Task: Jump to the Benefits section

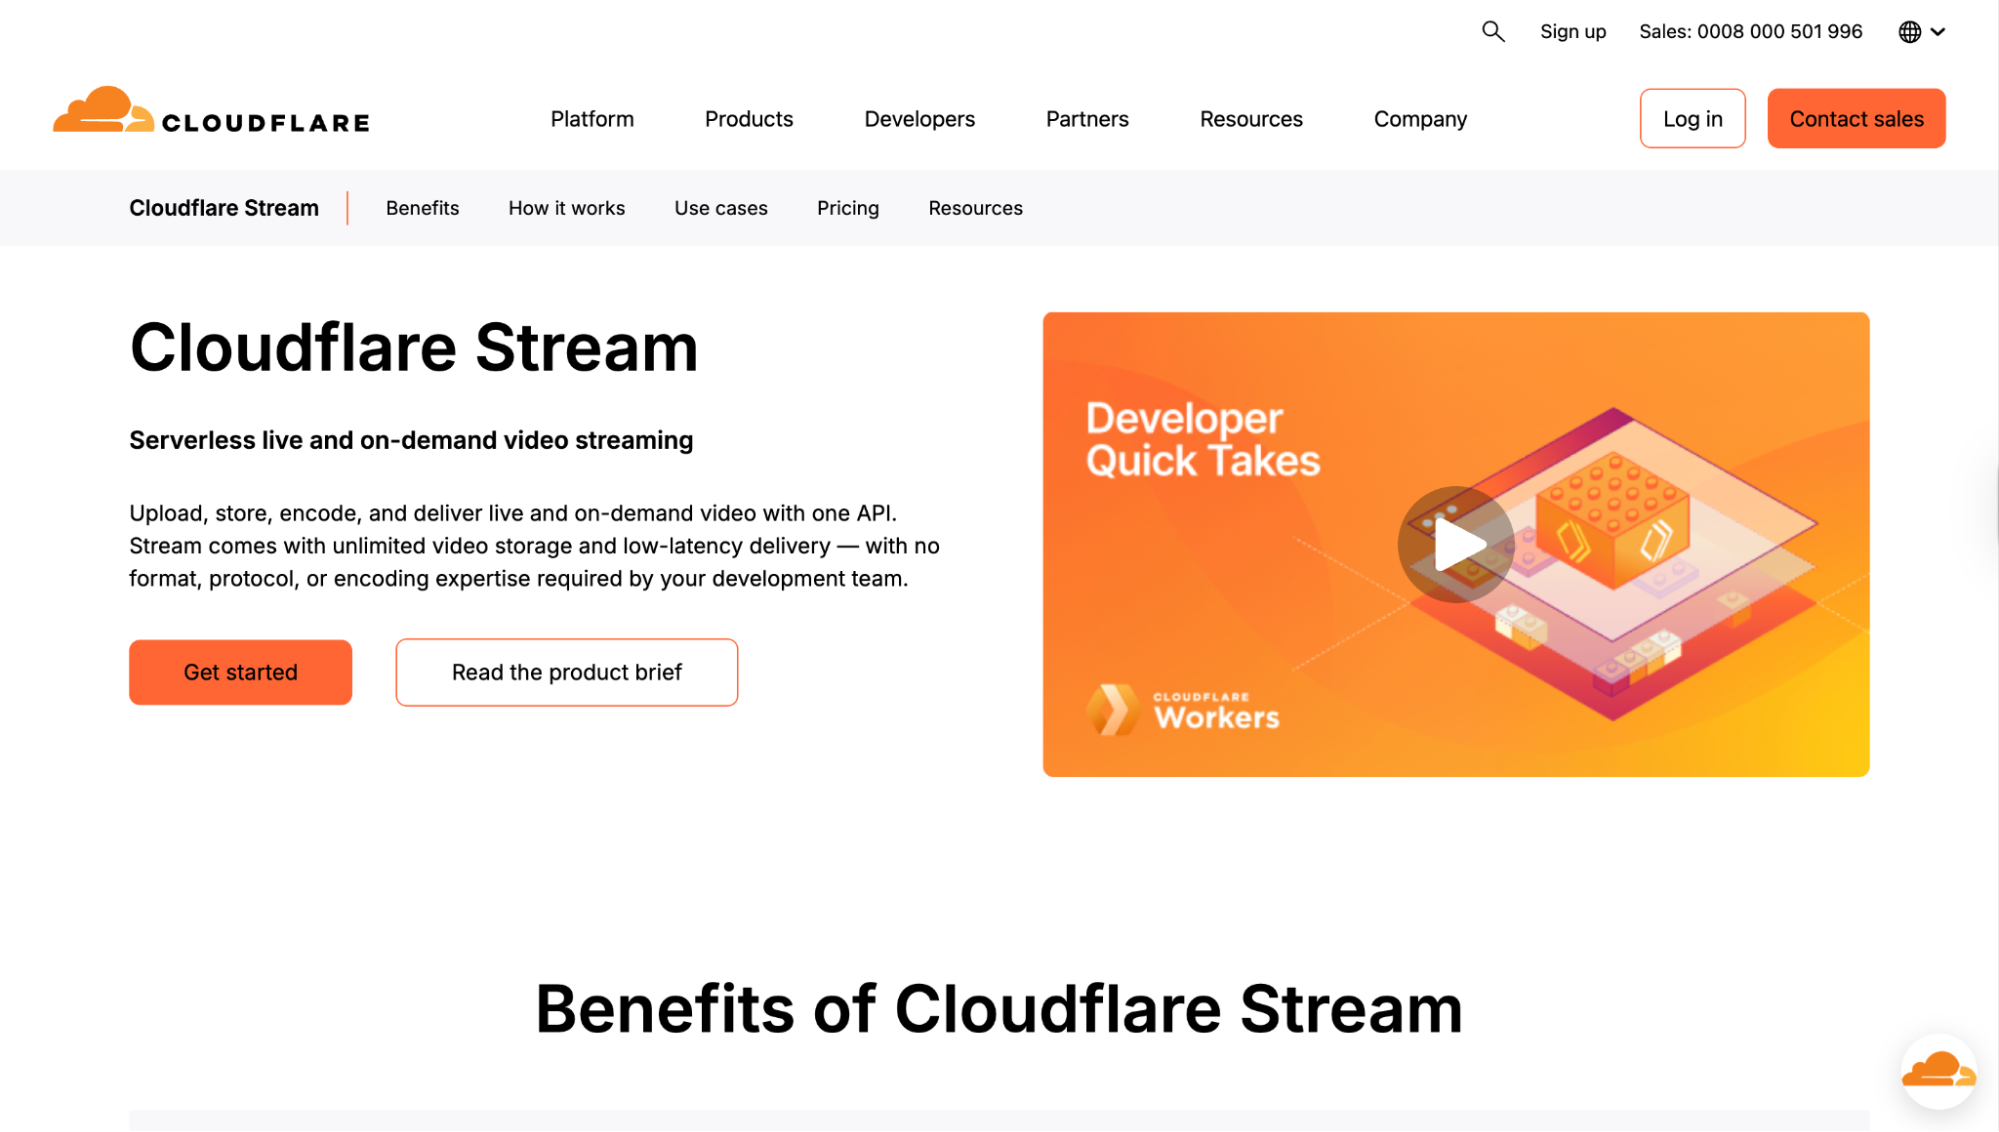Action: (x=422, y=208)
